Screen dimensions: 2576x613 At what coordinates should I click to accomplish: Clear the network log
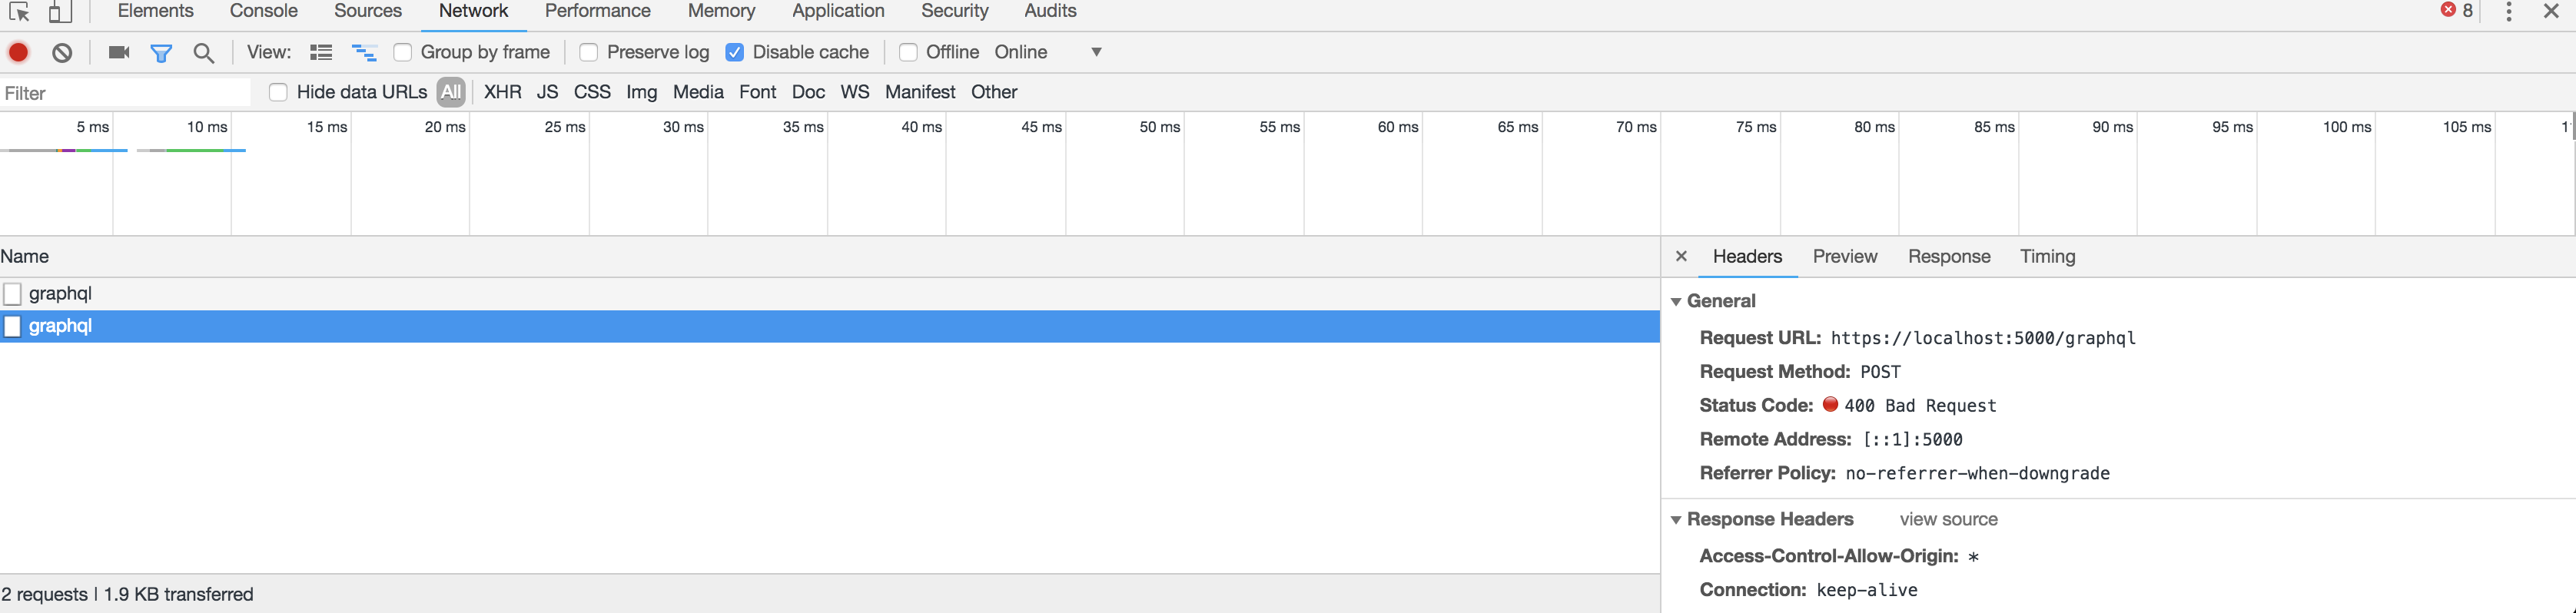click(62, 53)
